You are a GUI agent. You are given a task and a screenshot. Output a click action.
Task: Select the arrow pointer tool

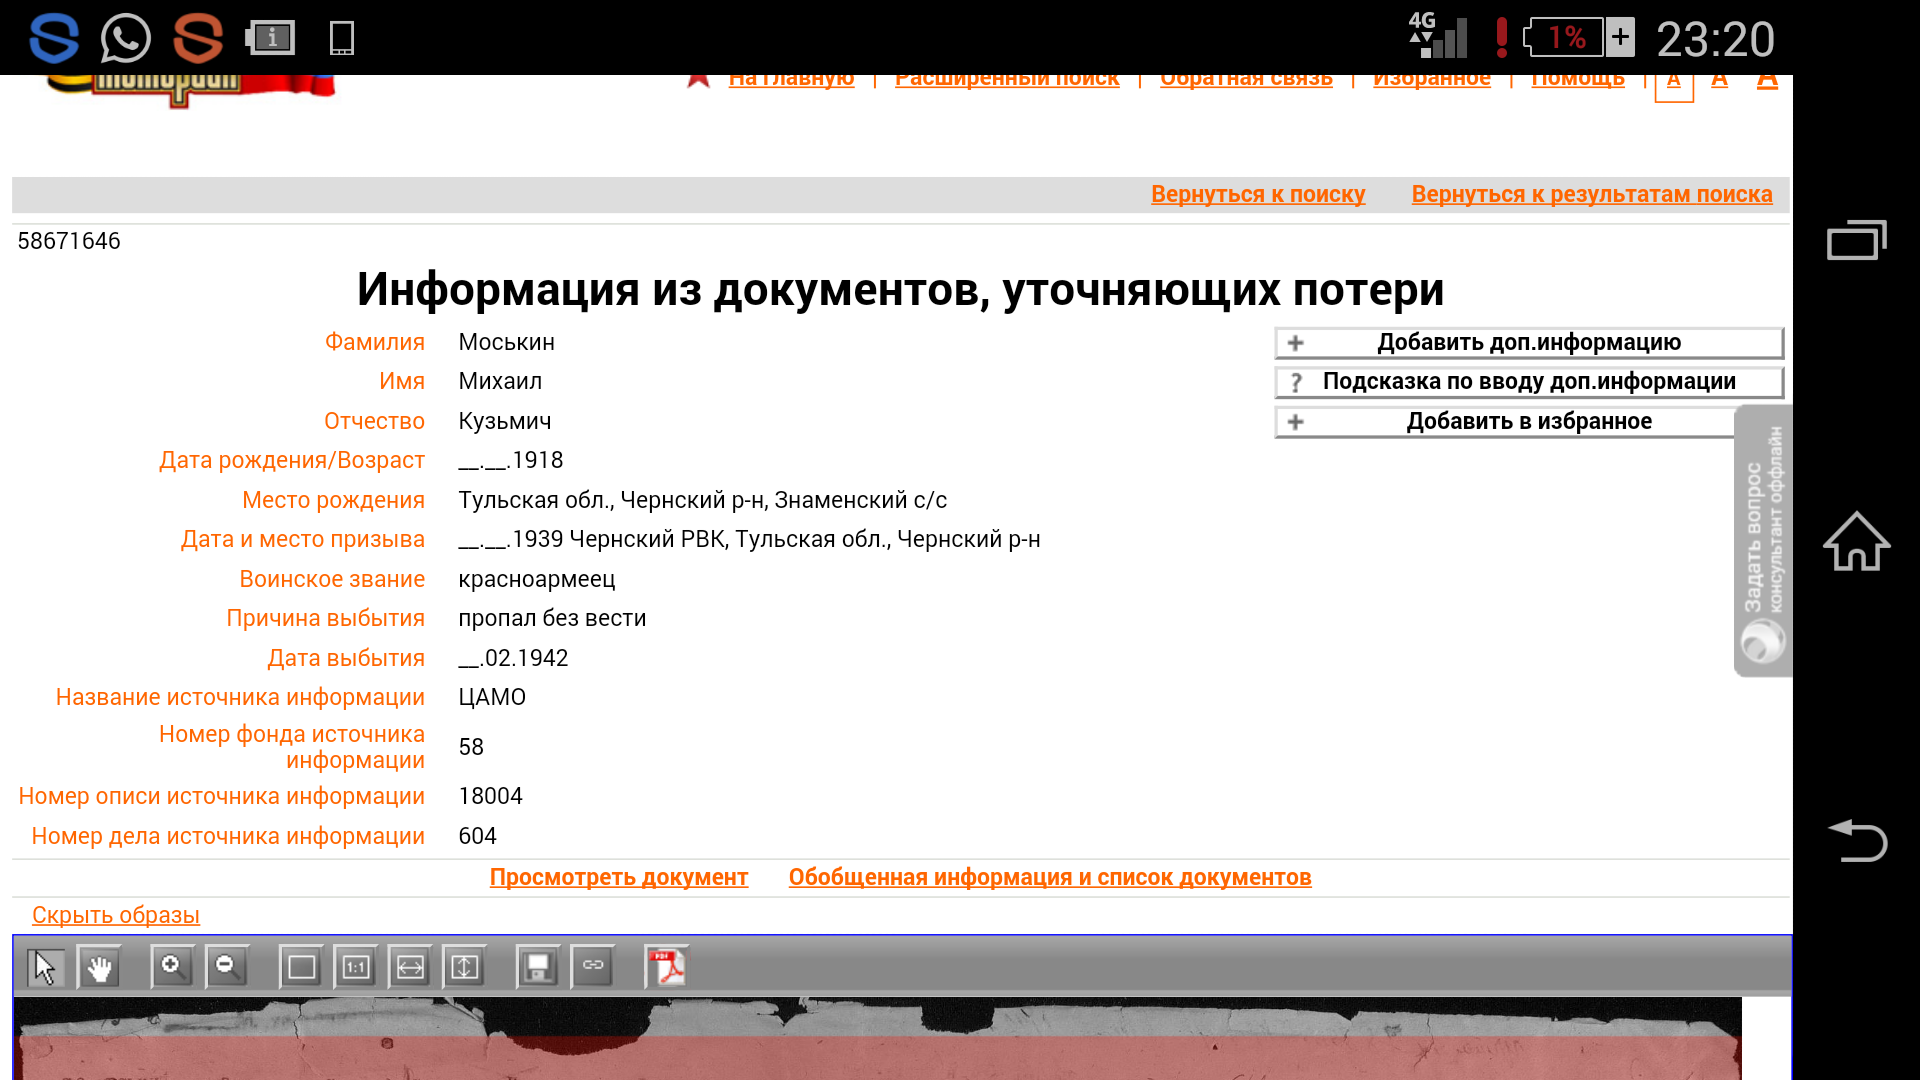45,967
